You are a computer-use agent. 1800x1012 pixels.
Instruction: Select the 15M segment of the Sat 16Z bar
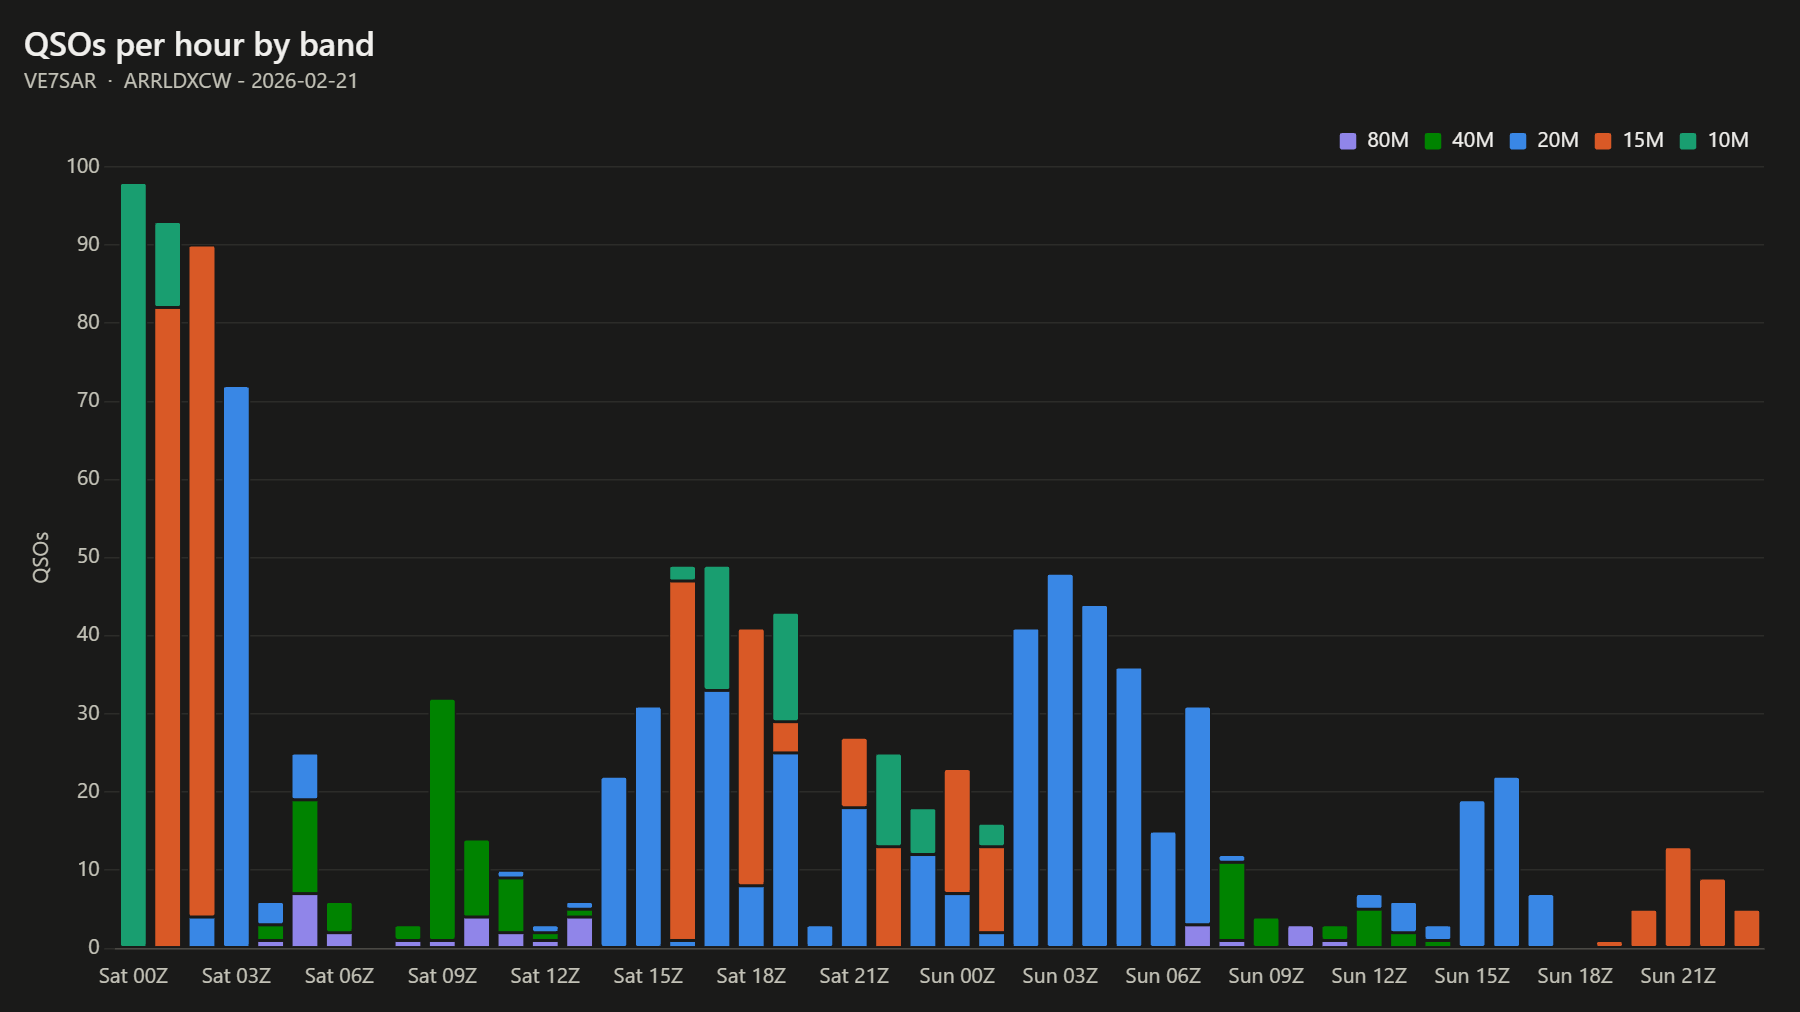coord(682,761)
